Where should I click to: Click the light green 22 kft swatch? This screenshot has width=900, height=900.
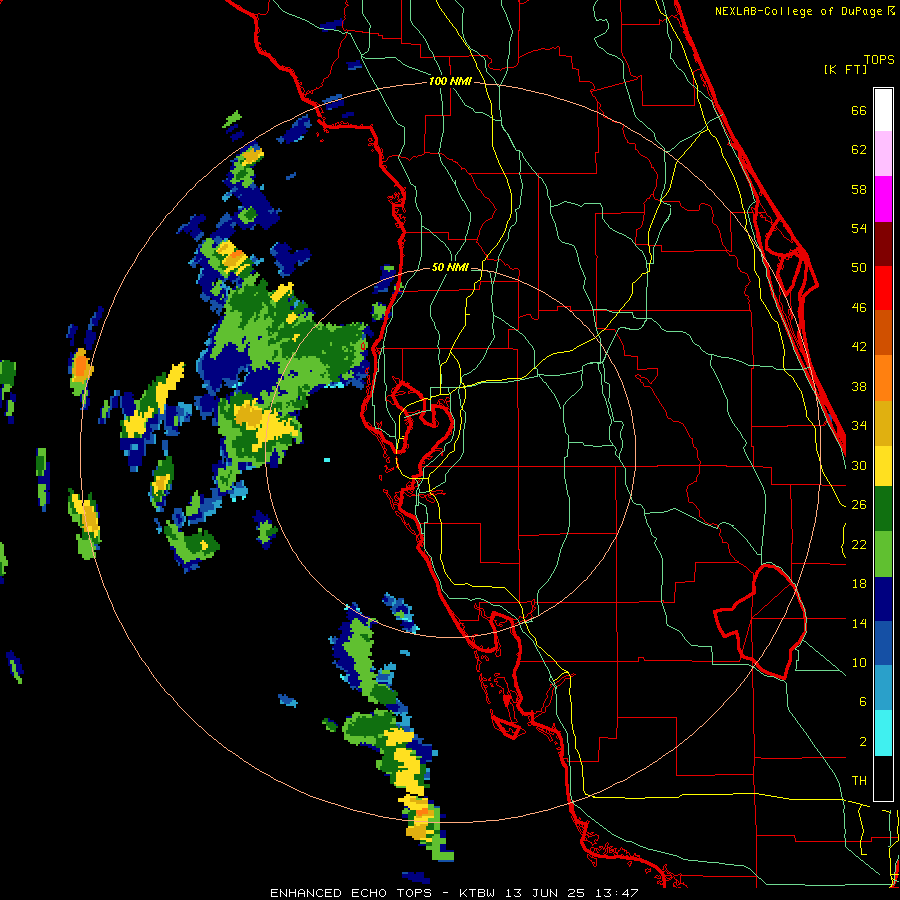coord(883,554)
